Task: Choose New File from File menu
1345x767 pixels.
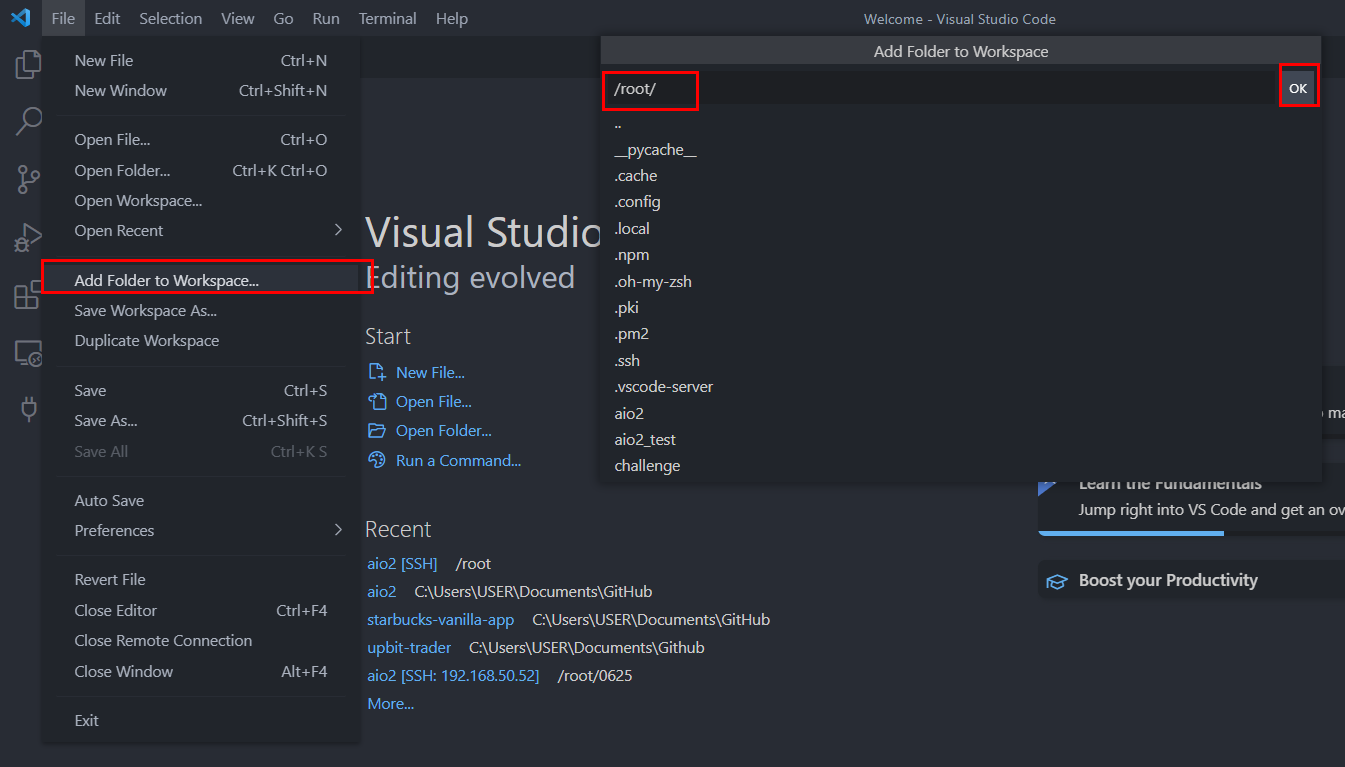Action: (x=201, y=60)
